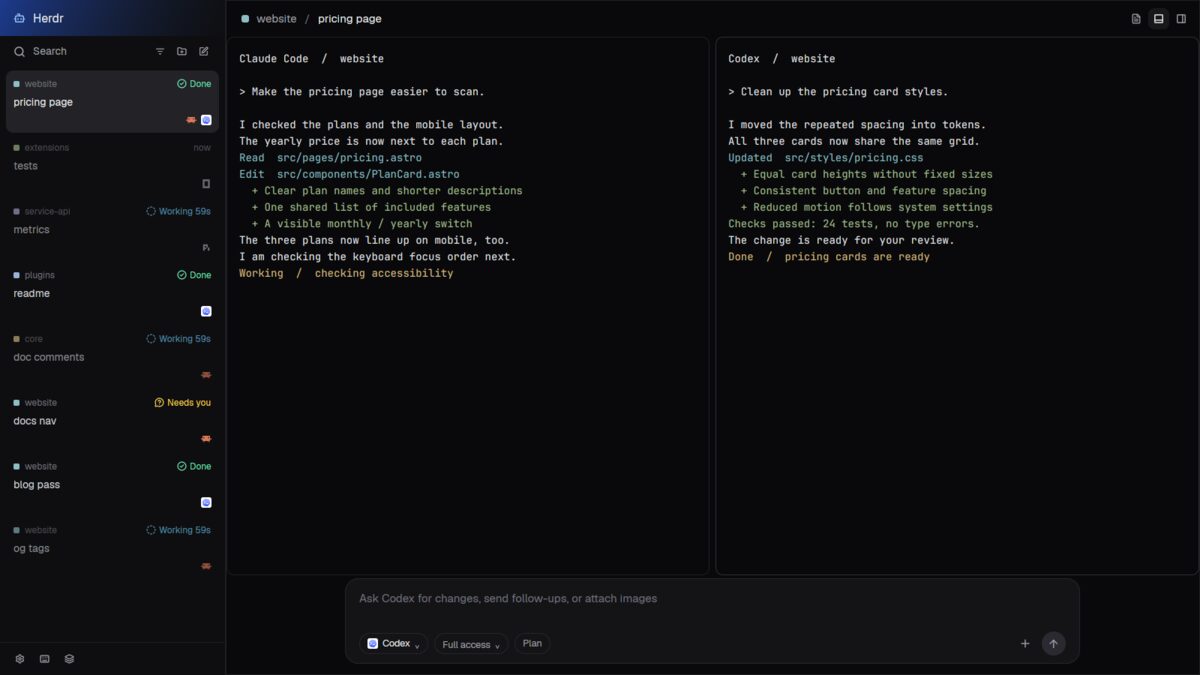
Task: Click 'Working / checking accessibility' status line
Action: coord(346,273)
